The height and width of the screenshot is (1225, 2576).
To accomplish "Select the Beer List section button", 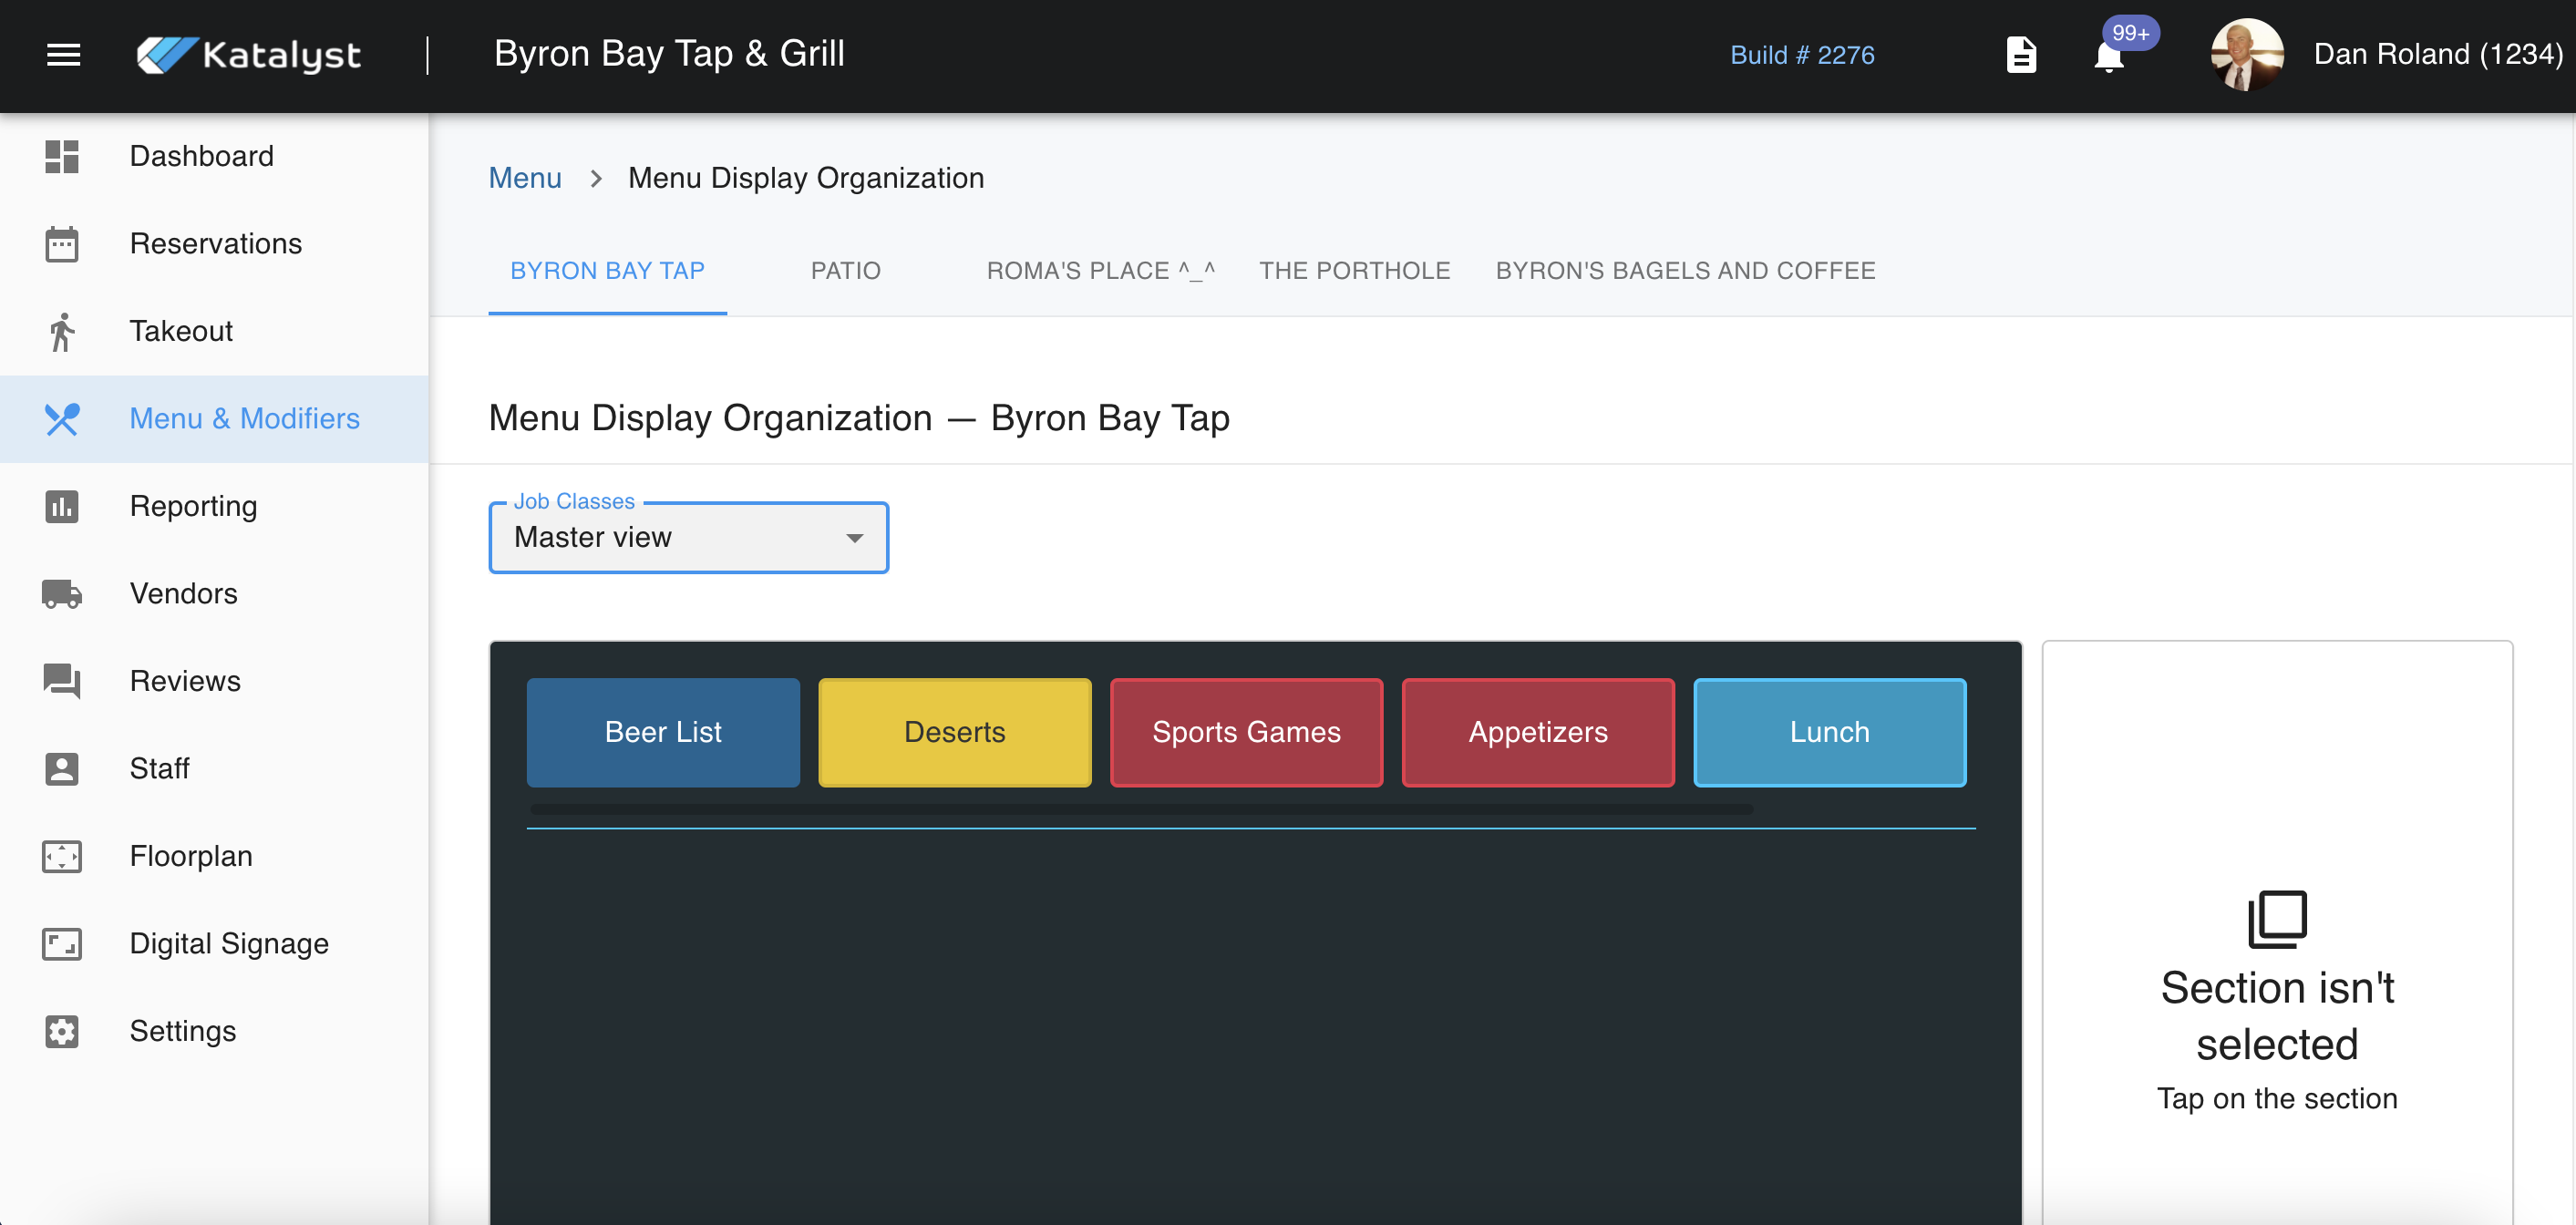I will click(x=662, y=732).
